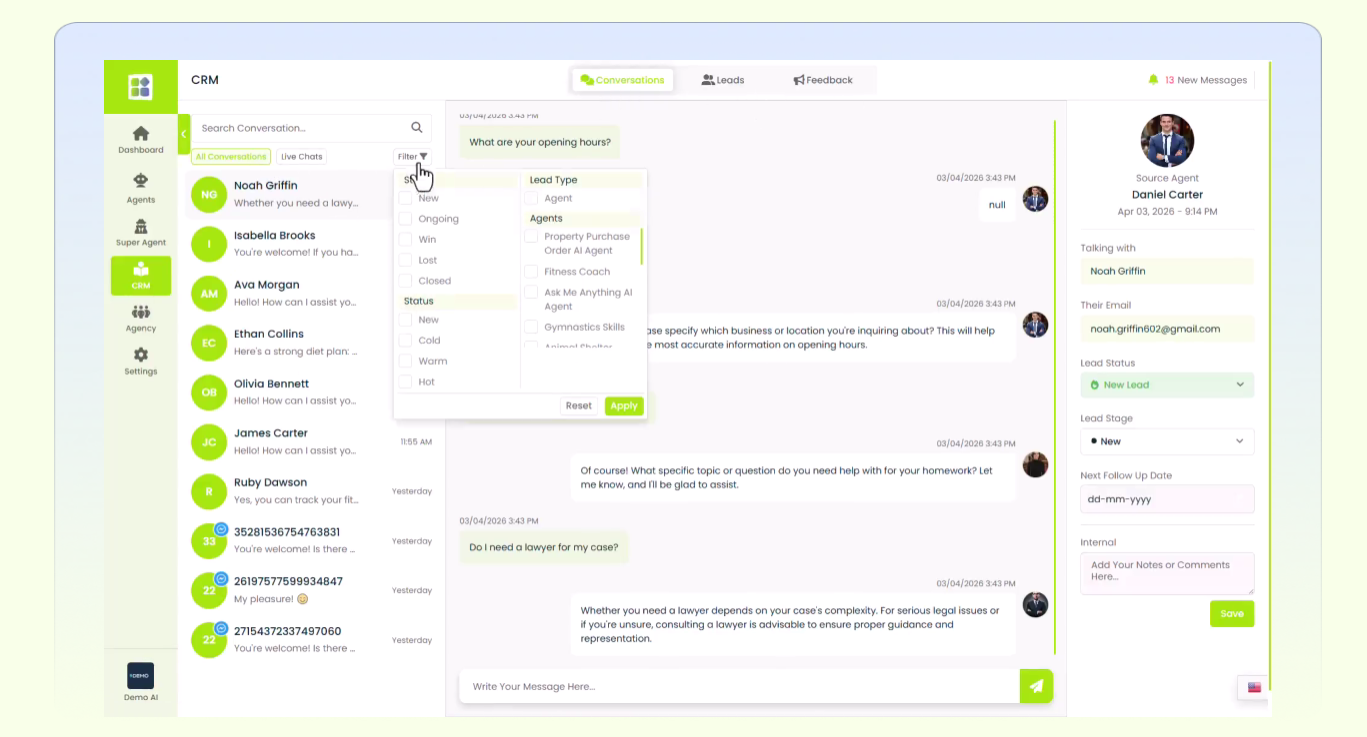Switch to the Feedback tab
1367x737 pixels.
click(823, 80)
